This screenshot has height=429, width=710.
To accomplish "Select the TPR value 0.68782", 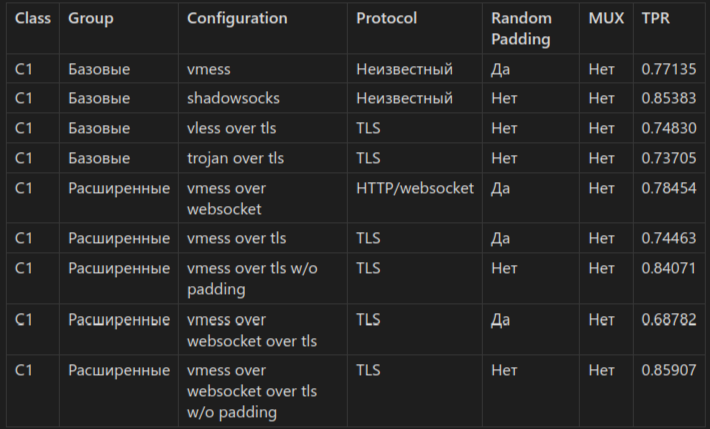I will [669, 320].
